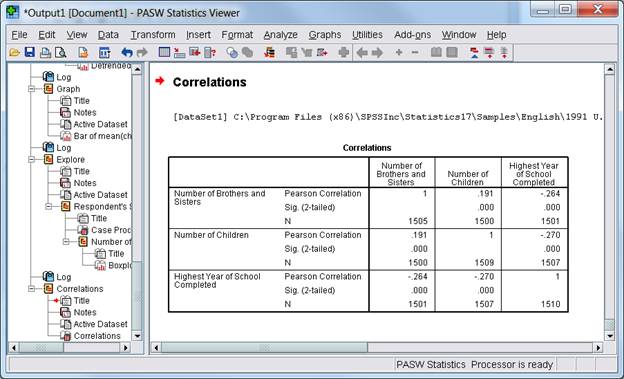Click down arrow of outline scrollbar
This screenshot has height=379, width=624.
click(137, 336)
